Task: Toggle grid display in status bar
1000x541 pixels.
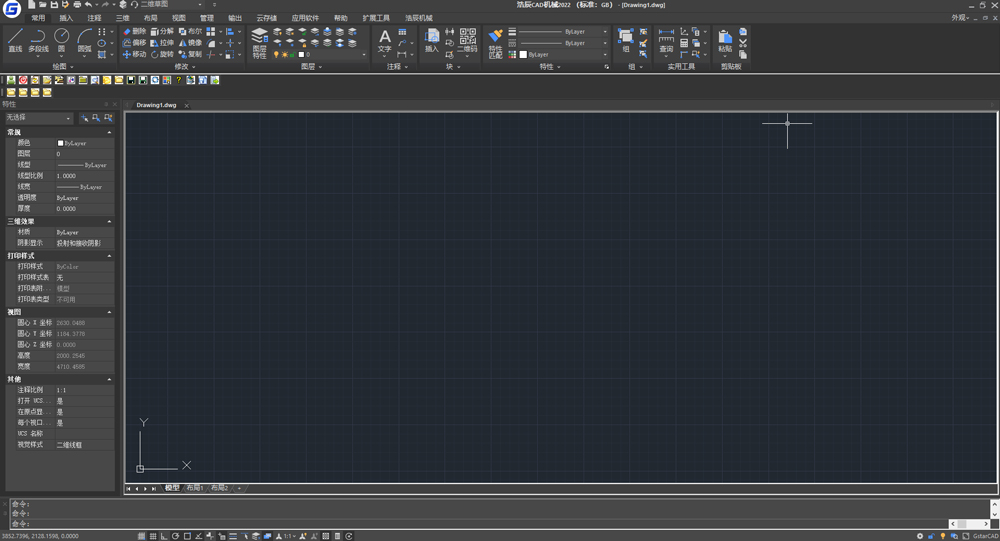Action: pyautogui.click(x=153, y=536)
